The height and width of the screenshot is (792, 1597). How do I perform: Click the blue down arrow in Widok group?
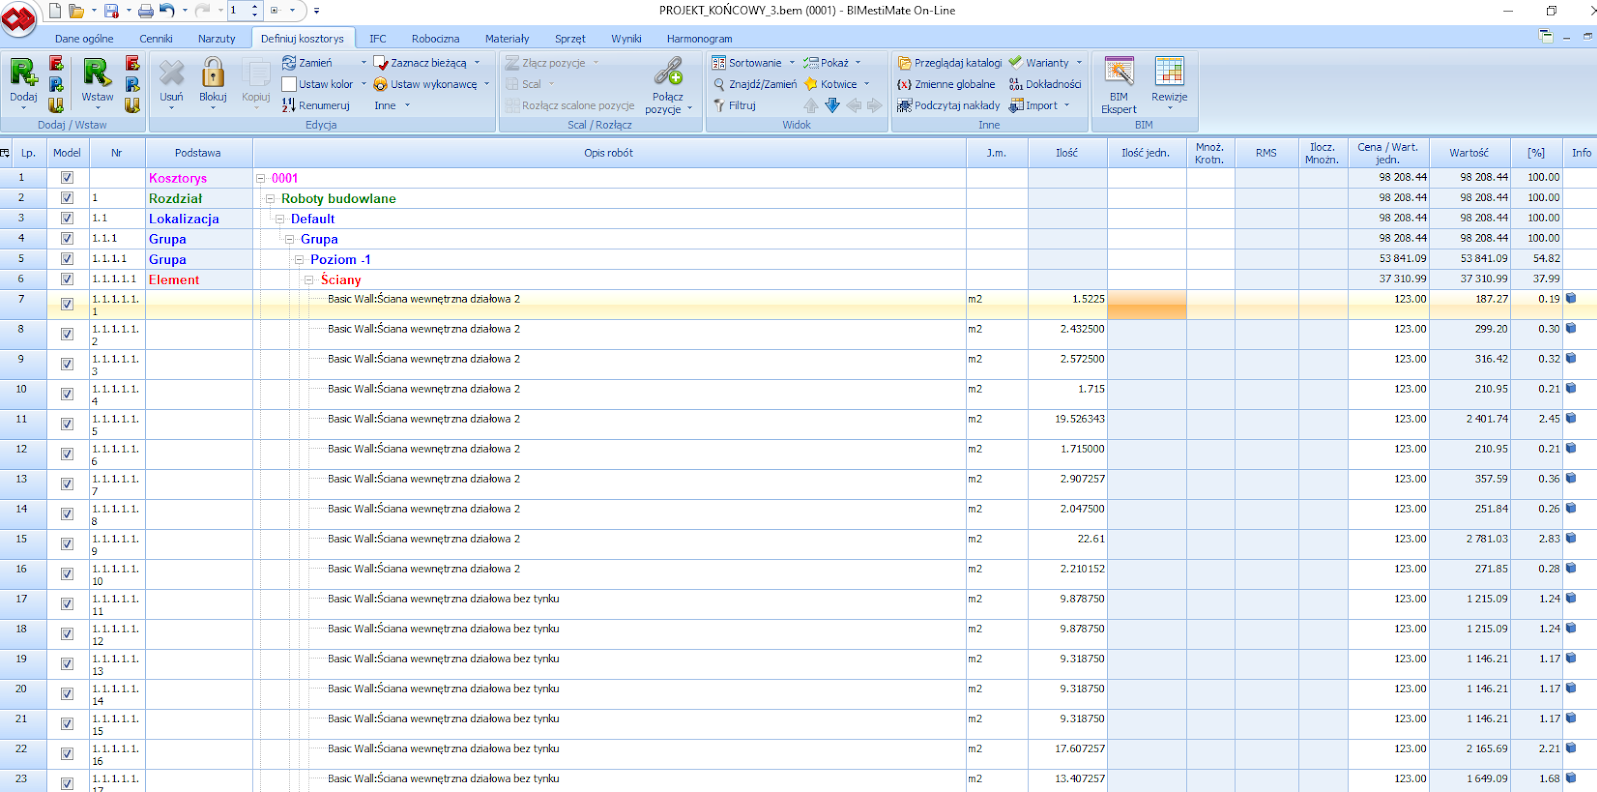click(x=832, y=105)
